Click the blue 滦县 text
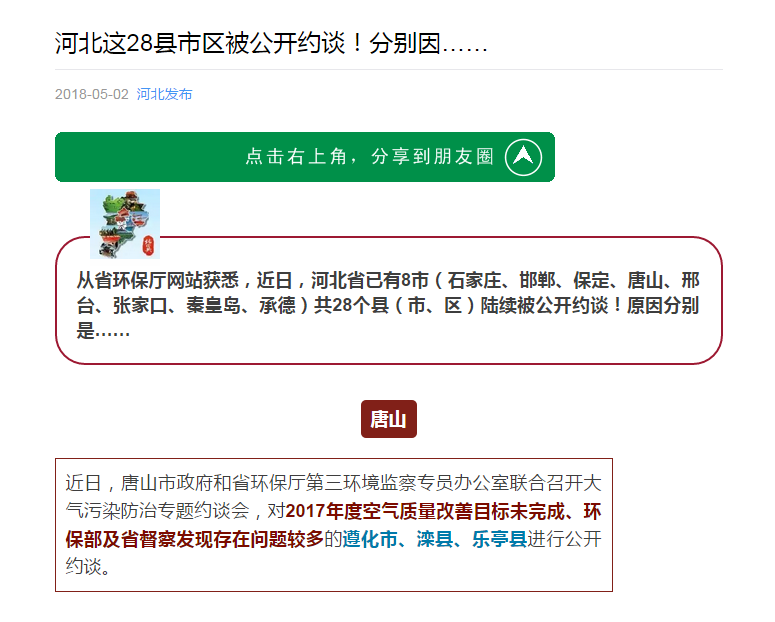775x622 pixels. click(x=434, y=538)
